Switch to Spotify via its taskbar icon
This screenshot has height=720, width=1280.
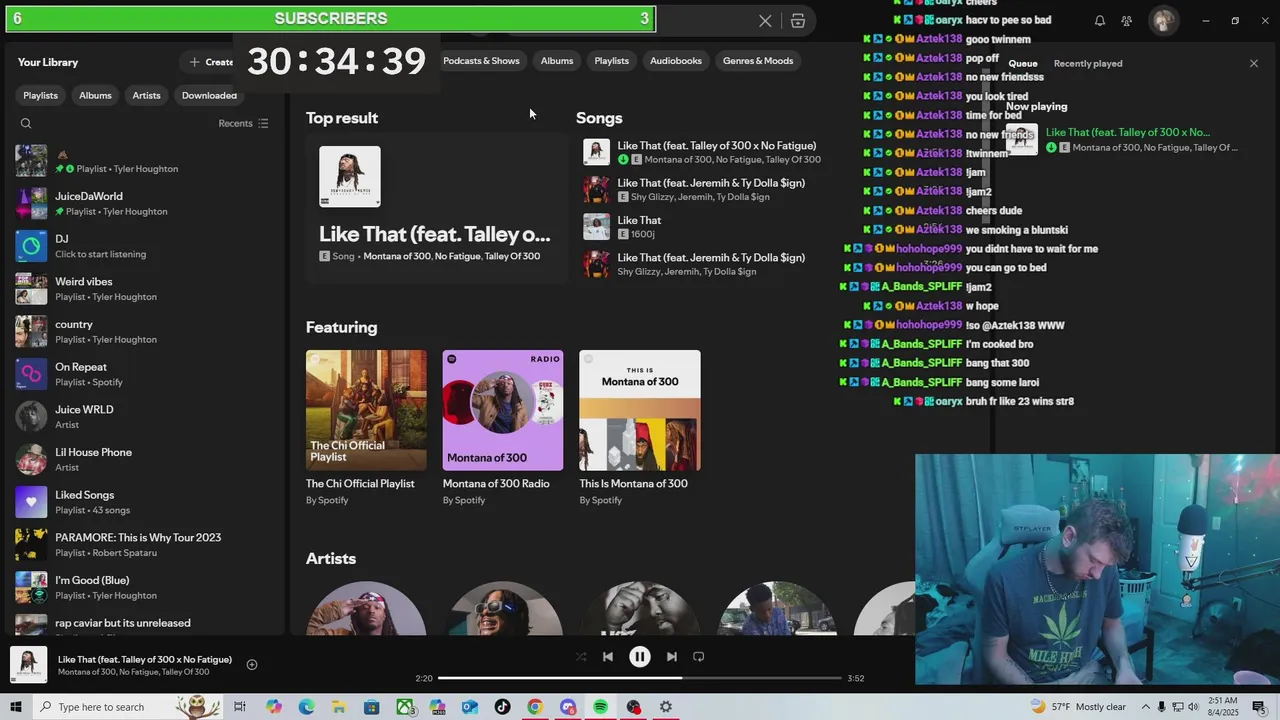pyautogui.click(x=600, y=707)
